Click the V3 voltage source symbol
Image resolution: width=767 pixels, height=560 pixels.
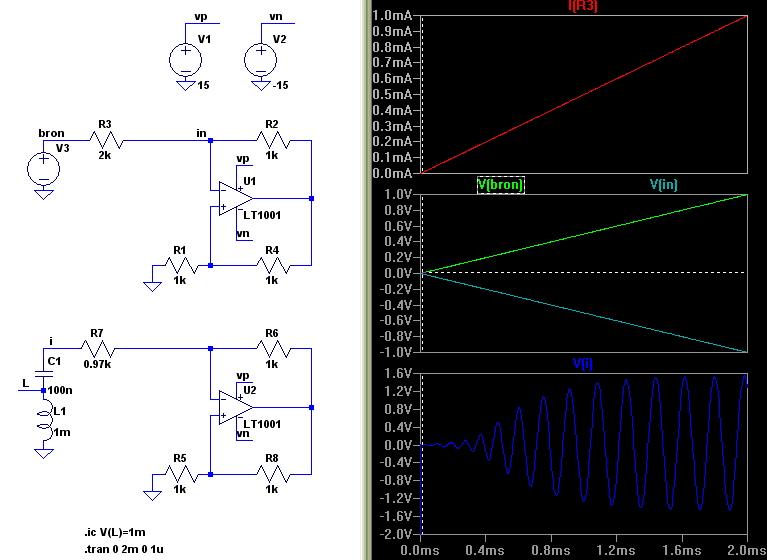point(43,166)
